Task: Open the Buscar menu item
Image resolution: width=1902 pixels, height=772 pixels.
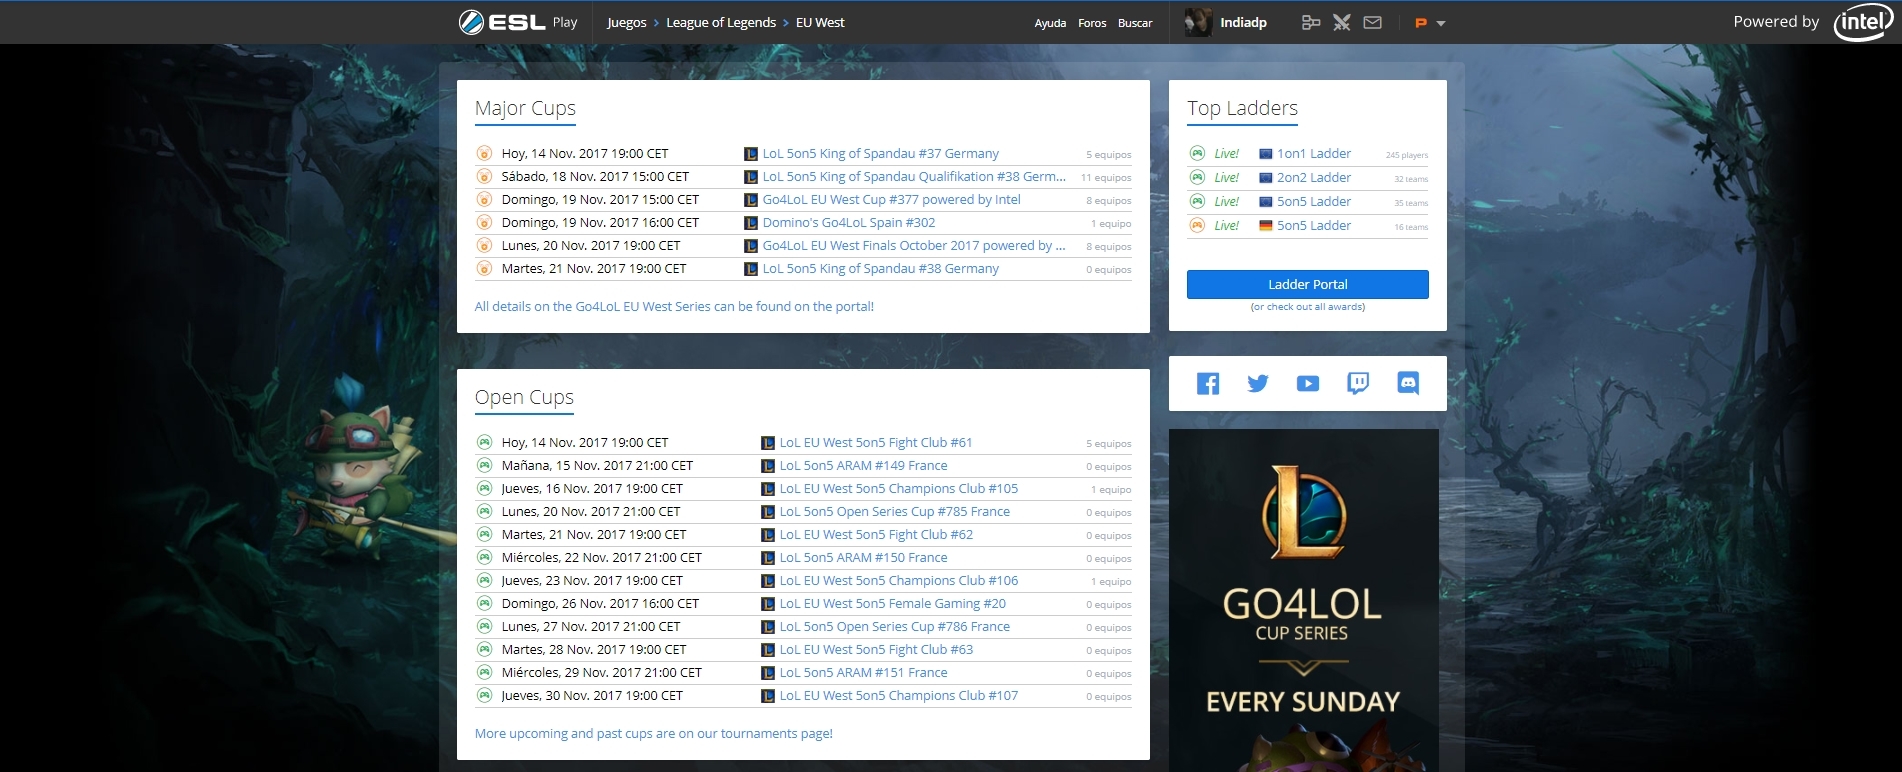Action: tap(1135, 23)
